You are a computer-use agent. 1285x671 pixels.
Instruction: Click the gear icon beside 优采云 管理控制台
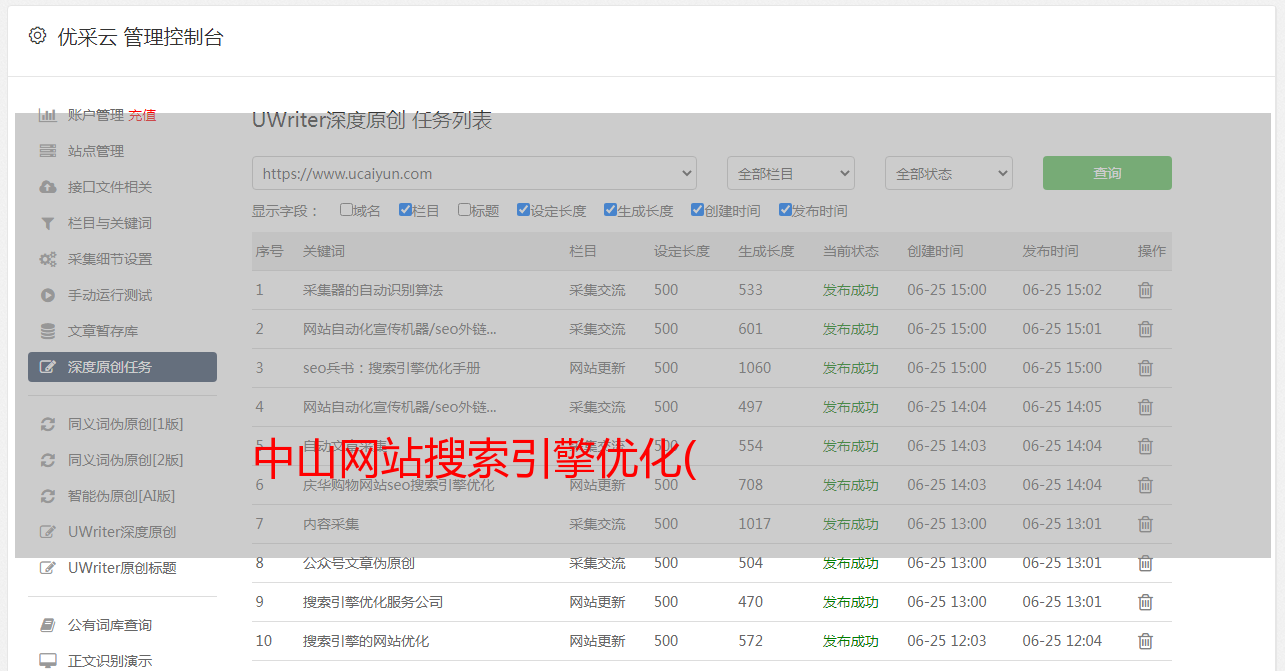37,36
